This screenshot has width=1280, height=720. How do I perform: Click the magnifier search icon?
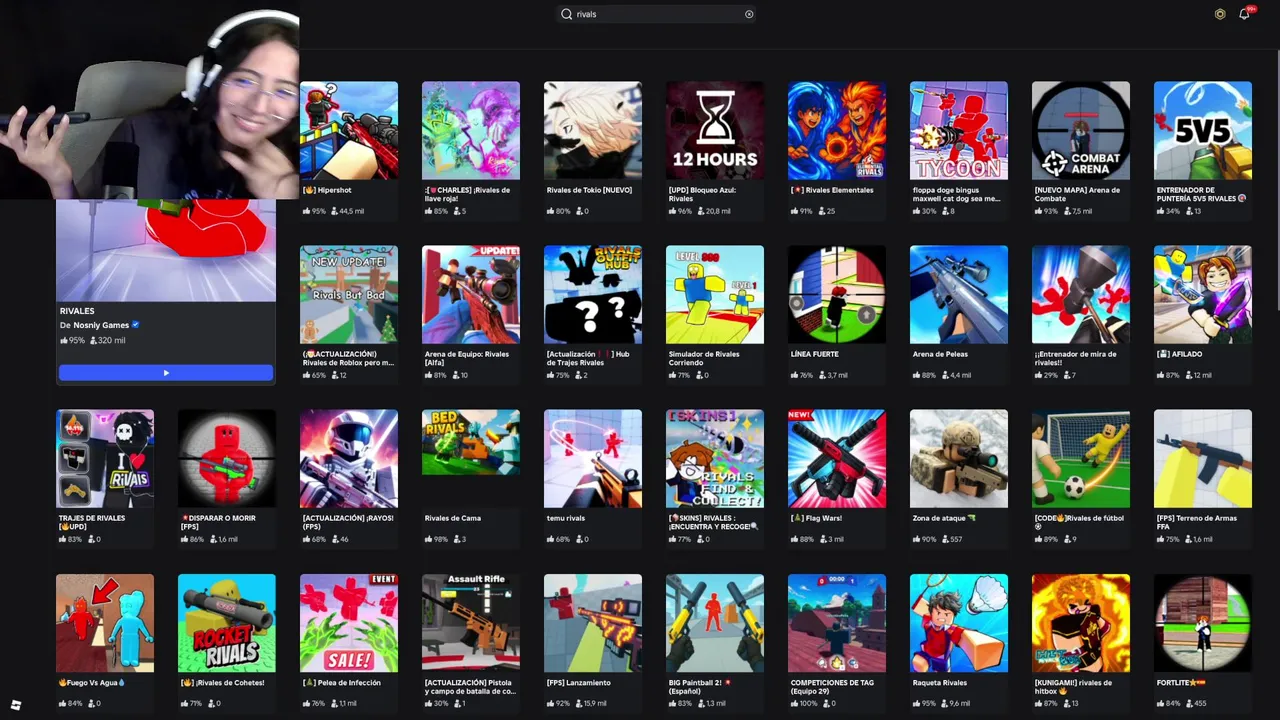(566, 14)
